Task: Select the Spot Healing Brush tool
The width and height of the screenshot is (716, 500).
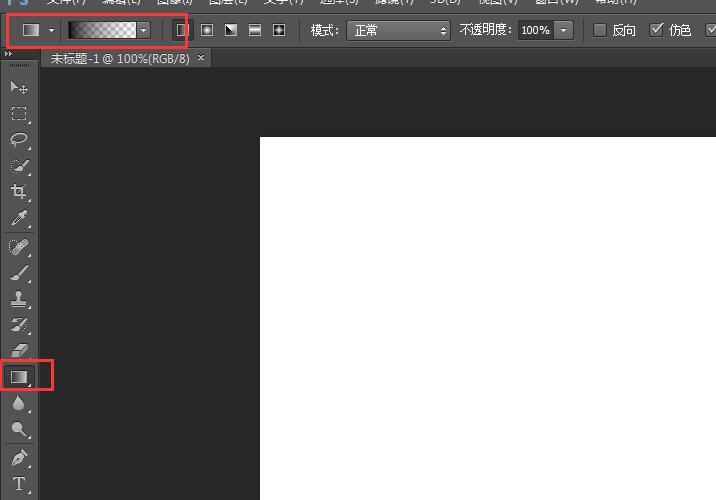Action: [19, 247]
